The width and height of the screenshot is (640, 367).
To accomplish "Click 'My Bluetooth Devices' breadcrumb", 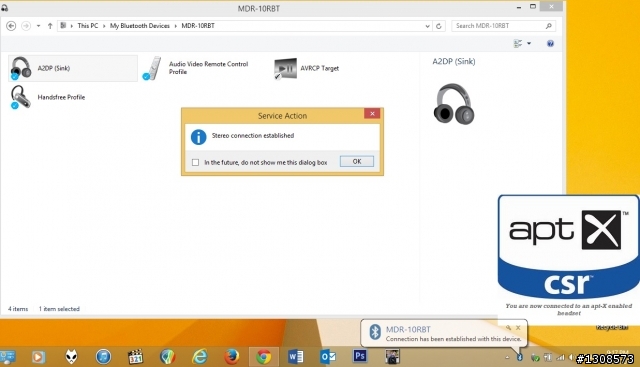I will [140, 26].
